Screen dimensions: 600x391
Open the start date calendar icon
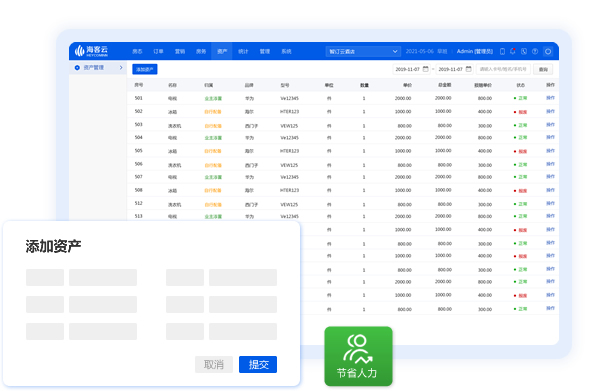(425, 69)
